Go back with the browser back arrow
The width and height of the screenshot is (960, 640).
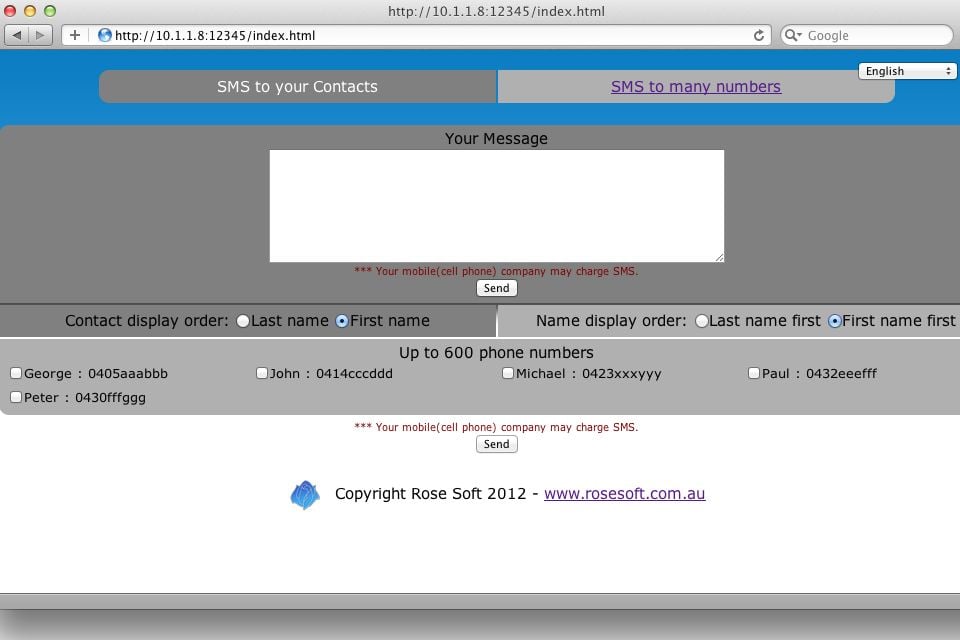pyautogui.click(x=17, y=35)
